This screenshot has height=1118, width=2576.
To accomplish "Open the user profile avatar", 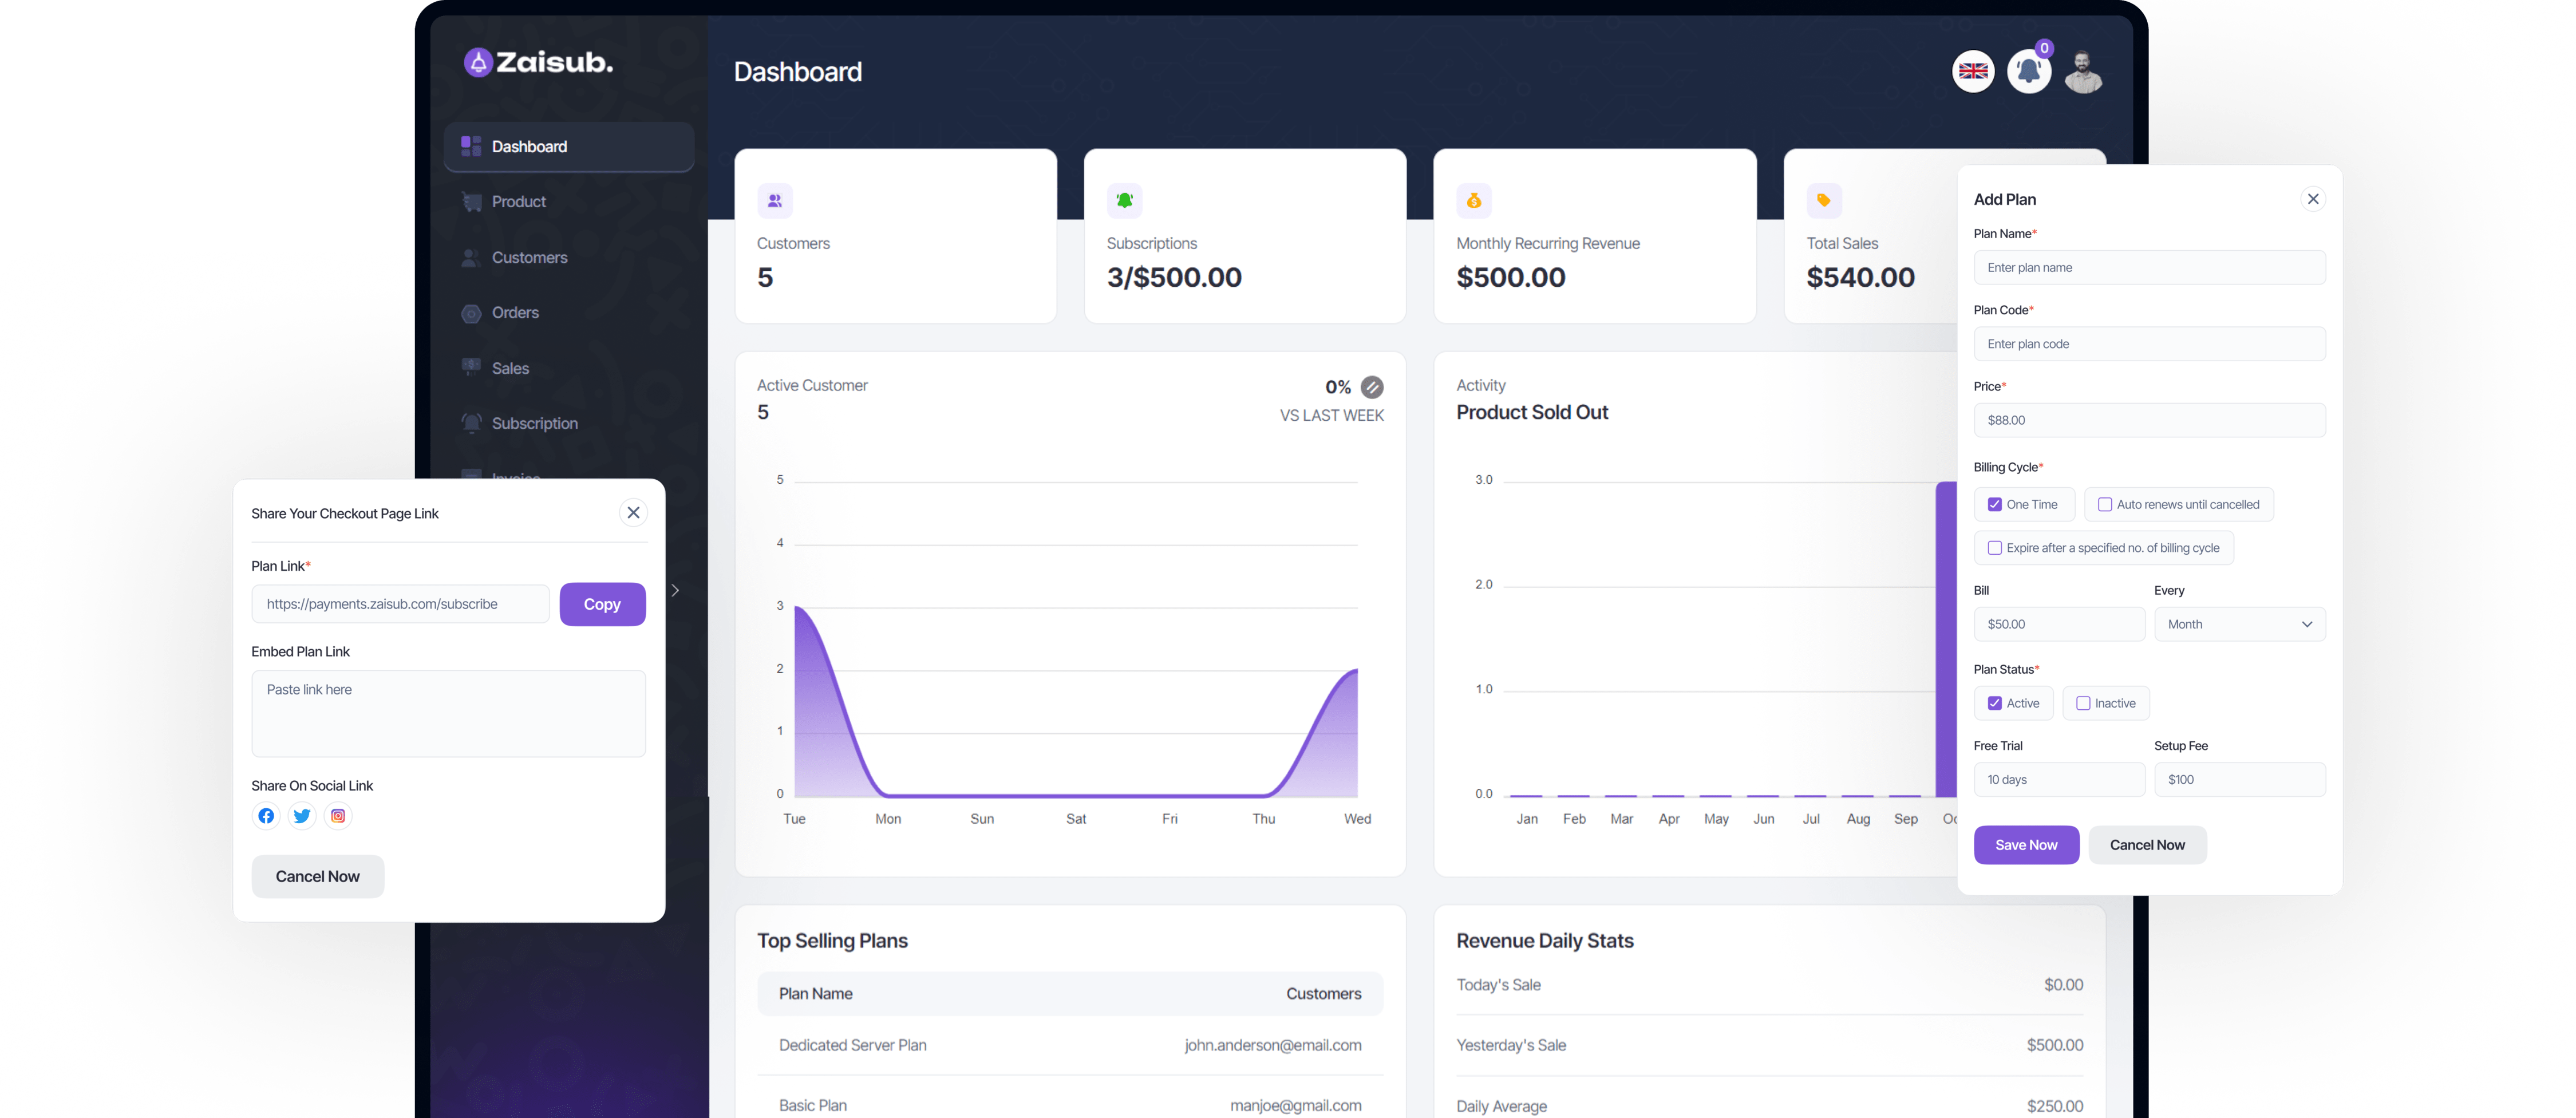I will [2083, 72].
